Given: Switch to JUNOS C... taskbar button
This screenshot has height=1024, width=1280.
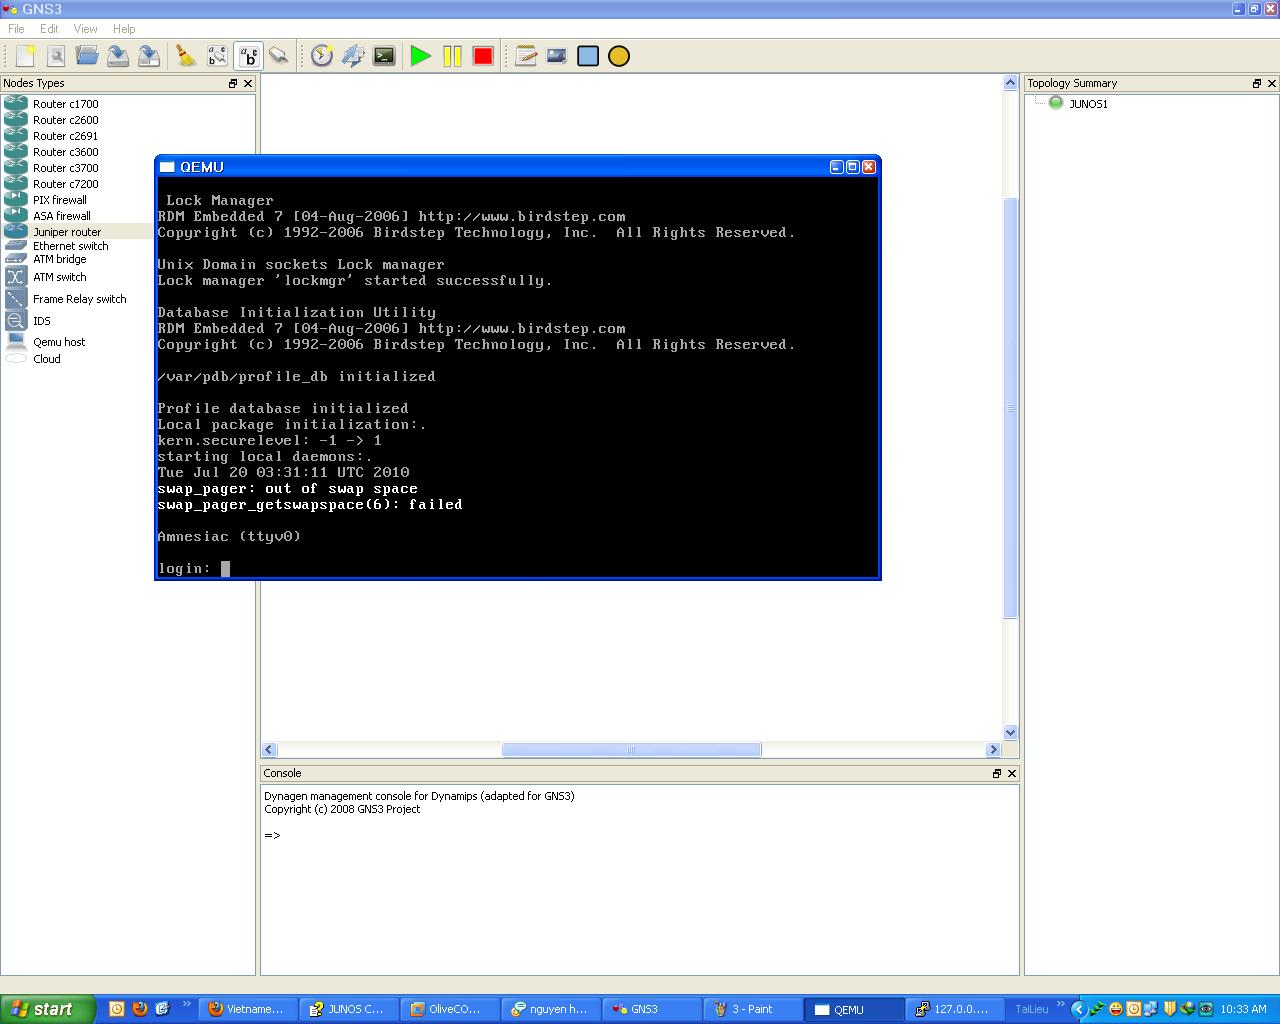Looking at the screenshot, I should [347, 1009].
